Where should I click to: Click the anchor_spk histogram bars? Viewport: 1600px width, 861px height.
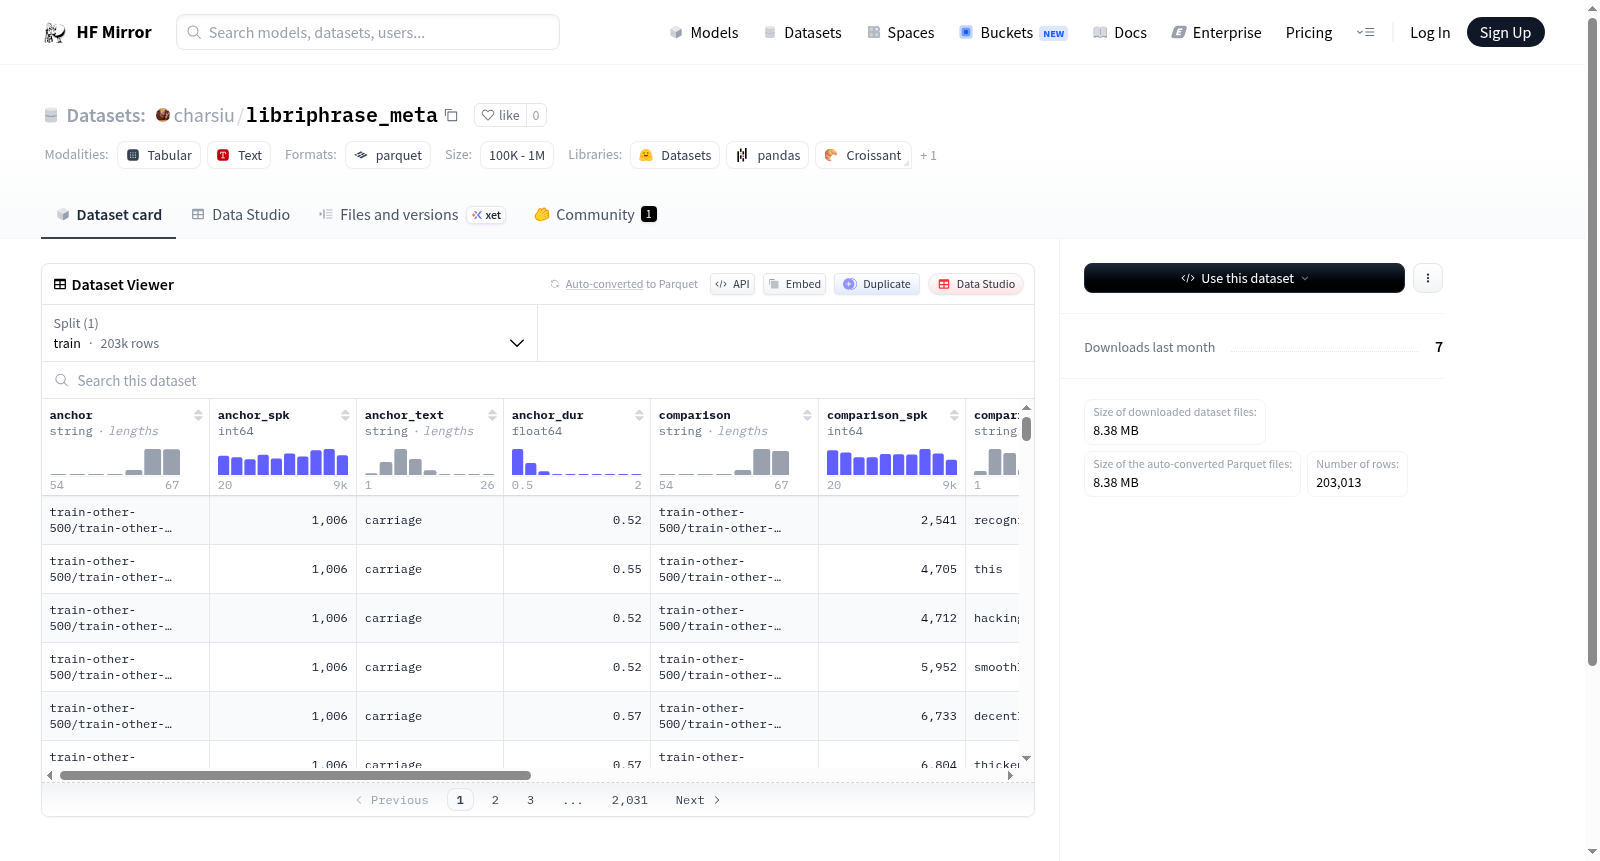pyautogui.click(x=283, y=462)
